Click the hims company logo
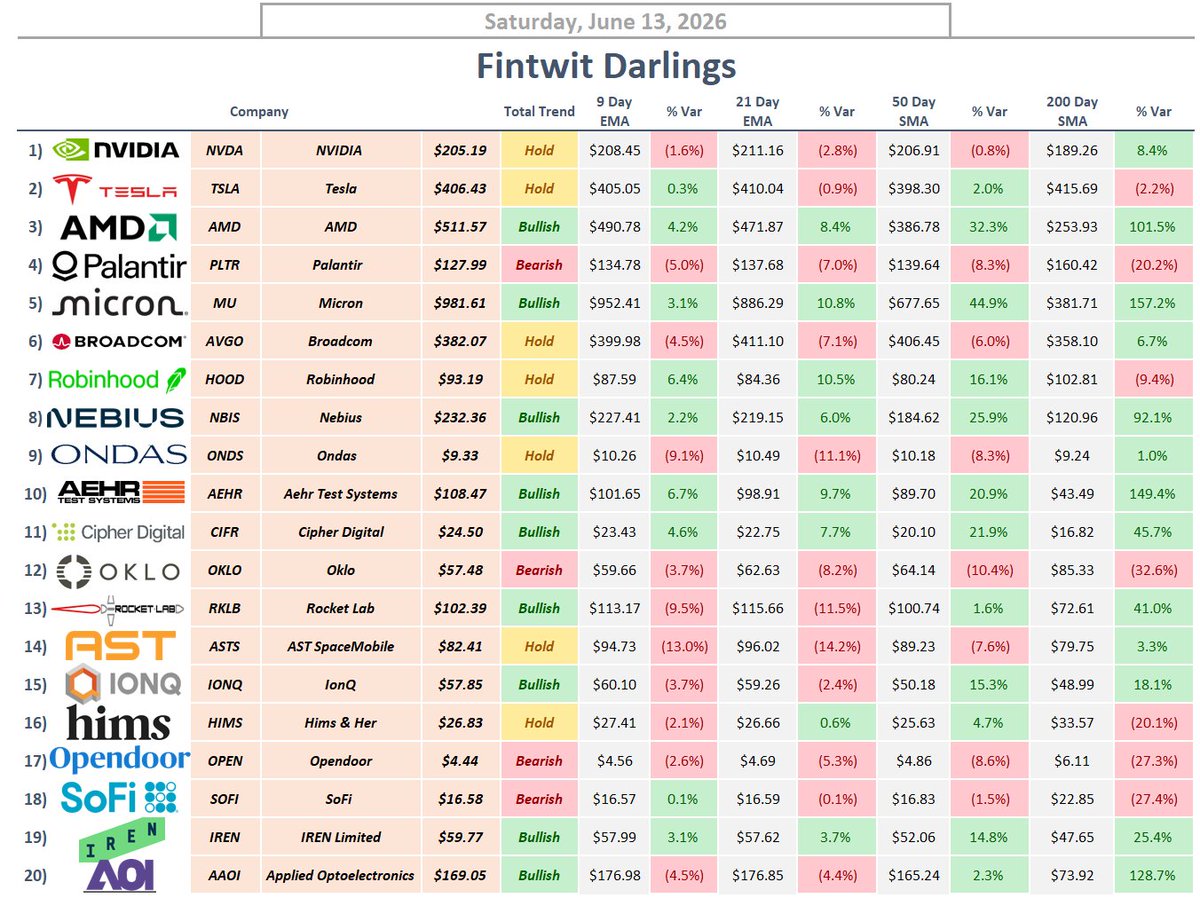 [x=118, y=723]
